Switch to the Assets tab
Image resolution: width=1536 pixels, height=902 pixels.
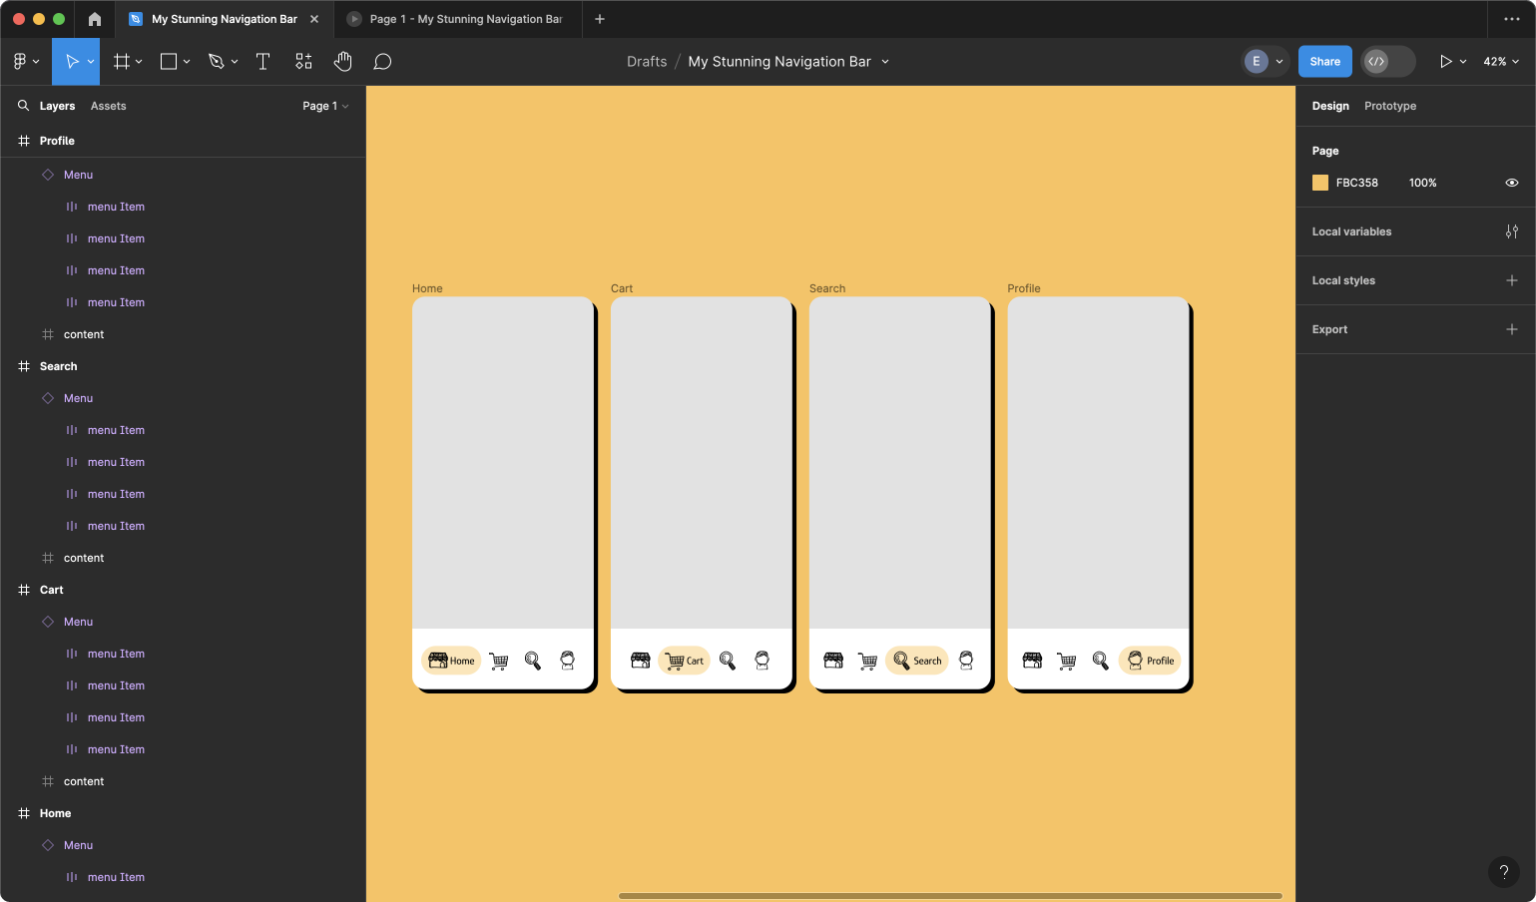pyautogui.click(x=108, y=105)
